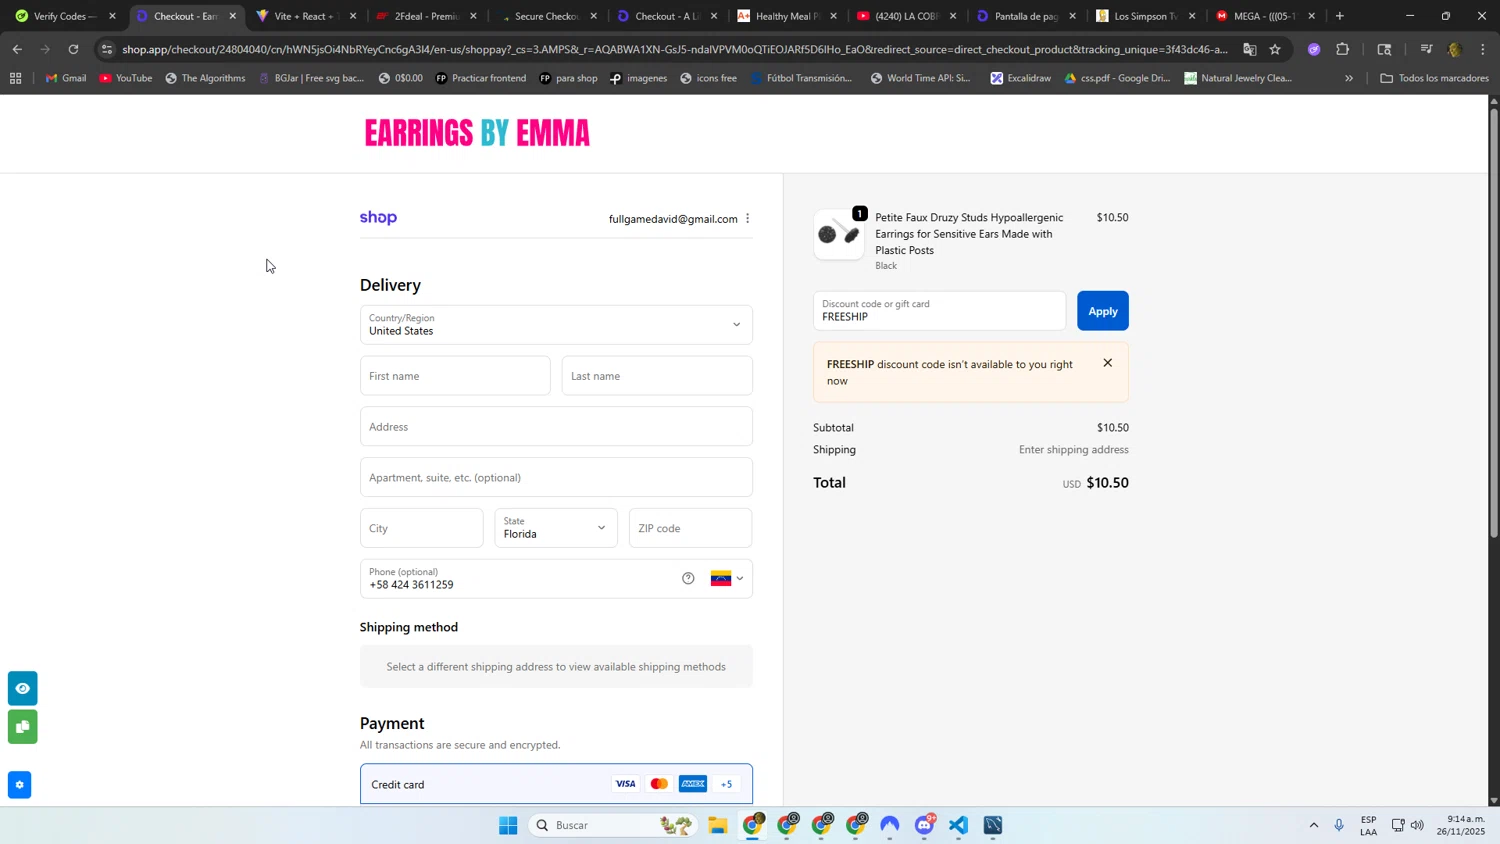Open the Excalidraw bookmark
Viewport: 1500px width, 844px height.
(1020, 78)
